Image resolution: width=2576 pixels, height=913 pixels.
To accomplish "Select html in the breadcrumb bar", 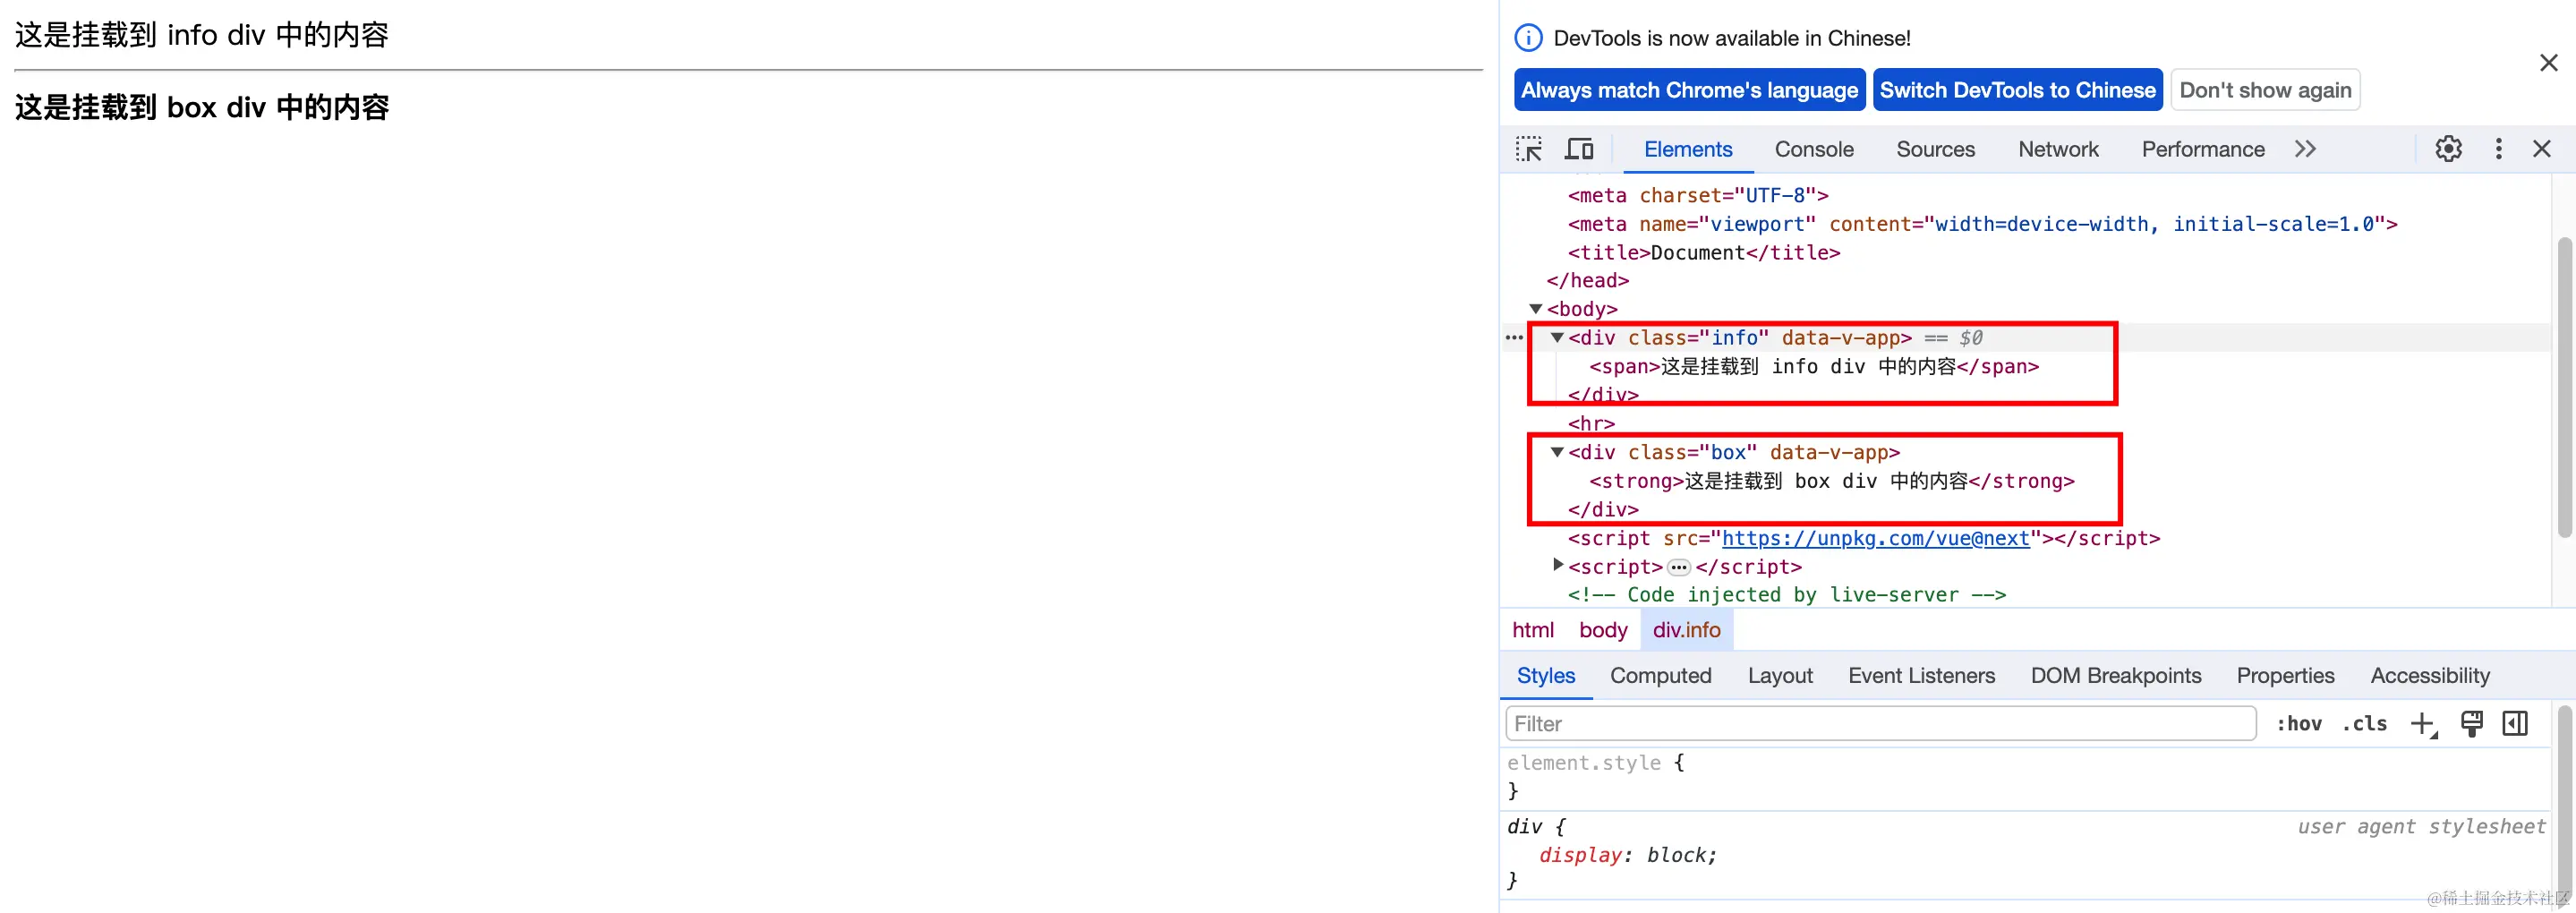I will [x=1532, y=630].
